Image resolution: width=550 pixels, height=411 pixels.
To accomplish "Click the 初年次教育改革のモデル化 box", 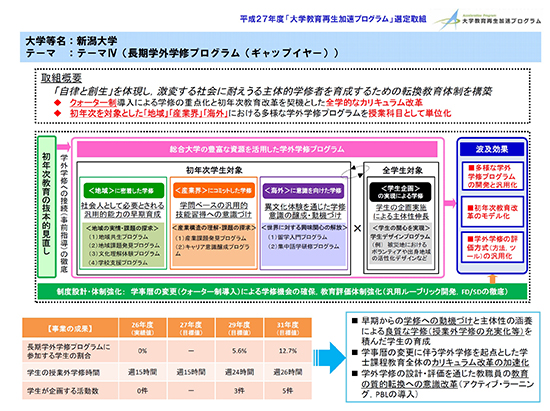I will (x=492, y=212).
